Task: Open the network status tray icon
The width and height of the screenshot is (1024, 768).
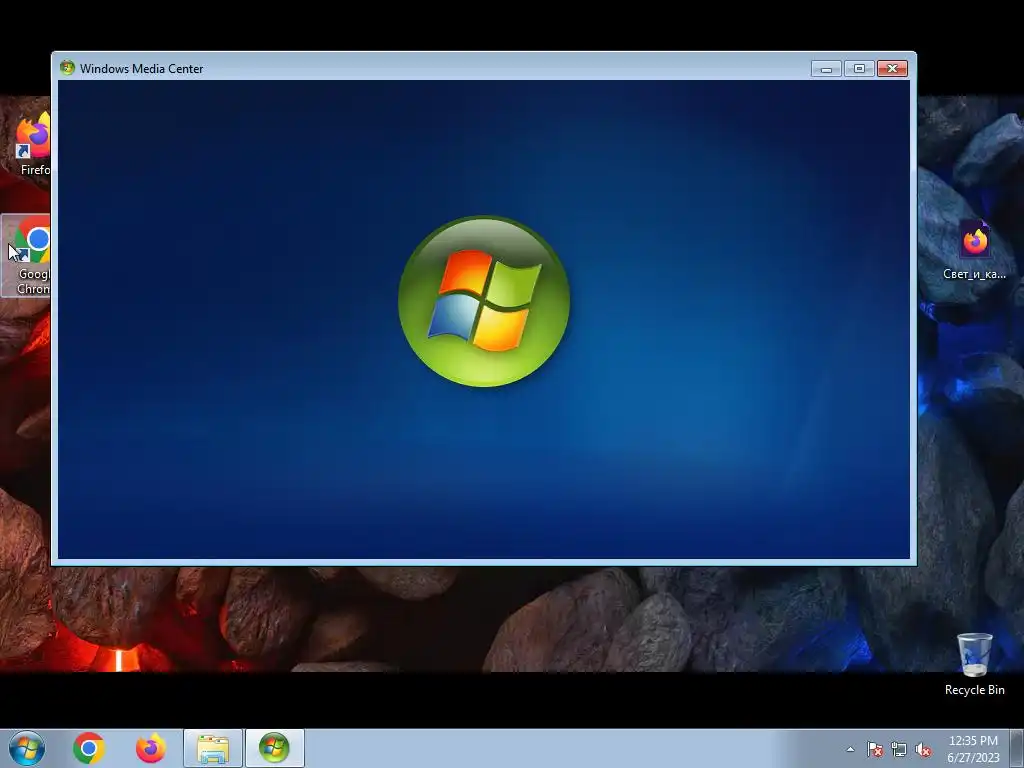Action: click(899, 750)
